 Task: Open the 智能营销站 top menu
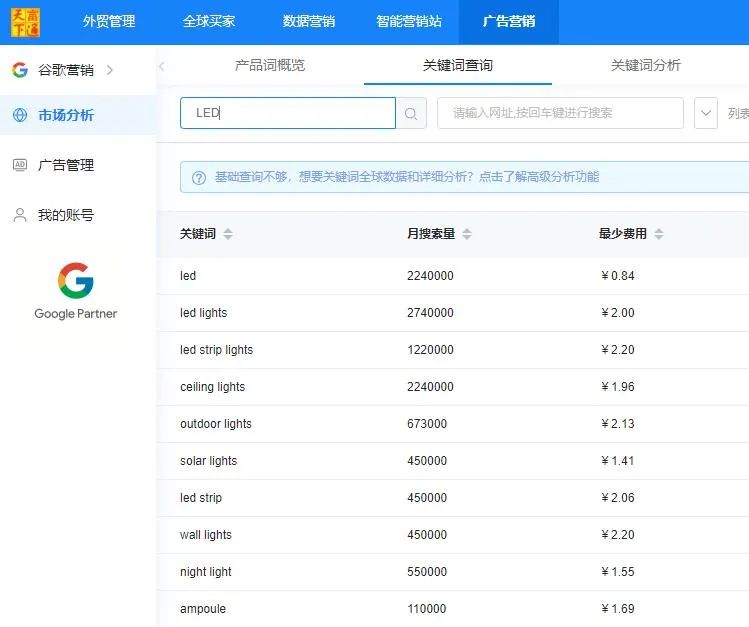point(409,21)
